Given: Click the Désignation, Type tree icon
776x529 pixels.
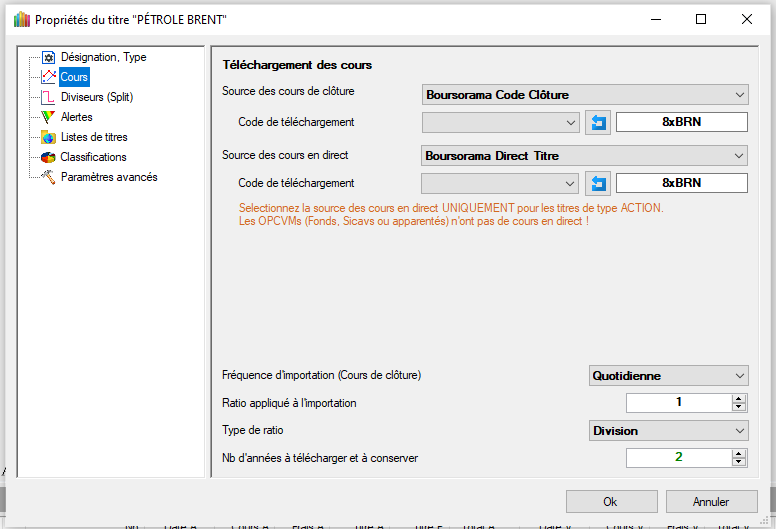Looking at the screenshot, I should point(47,58).
